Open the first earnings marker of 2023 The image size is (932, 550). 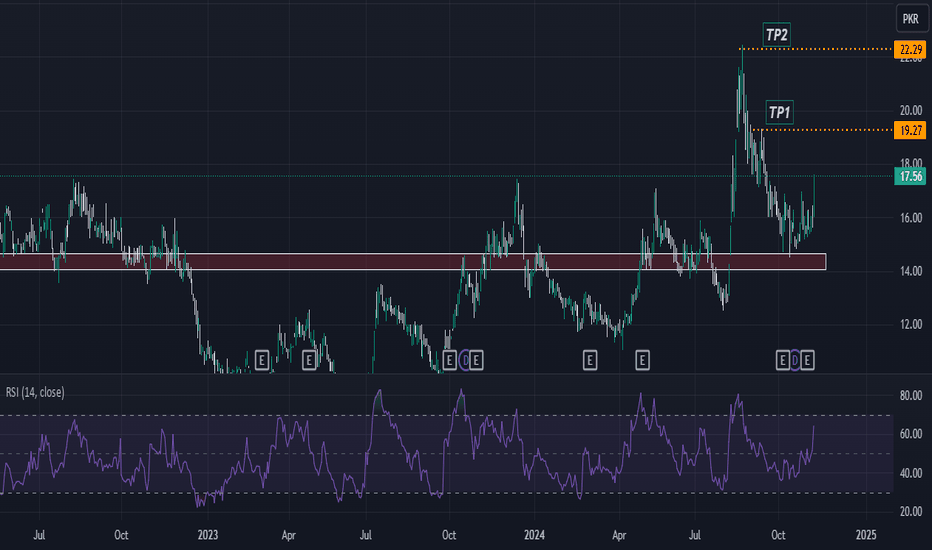(x=262, y=360)
